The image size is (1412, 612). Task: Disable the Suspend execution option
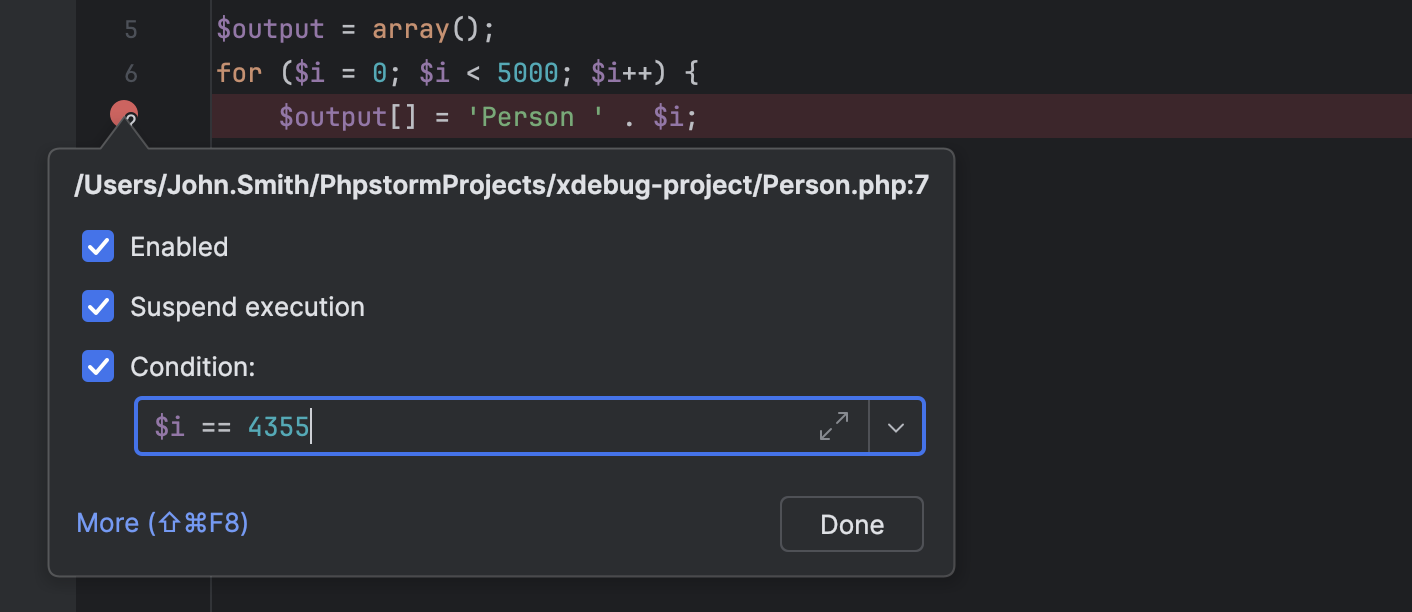click(x=98, y=306)
